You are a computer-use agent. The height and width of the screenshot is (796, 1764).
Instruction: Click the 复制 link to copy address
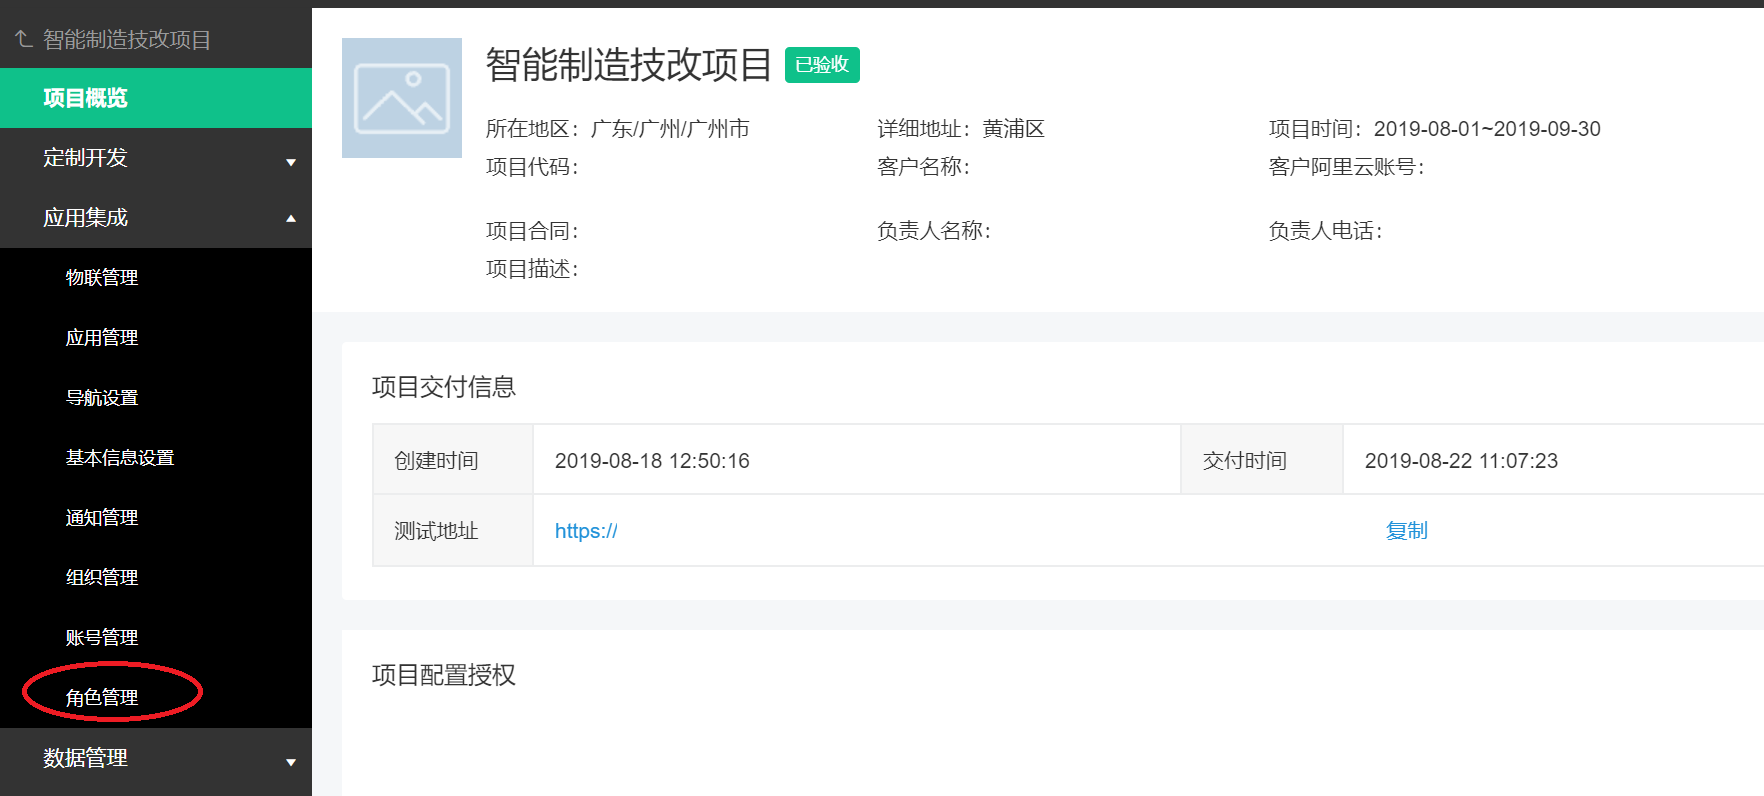(1407, 531)
